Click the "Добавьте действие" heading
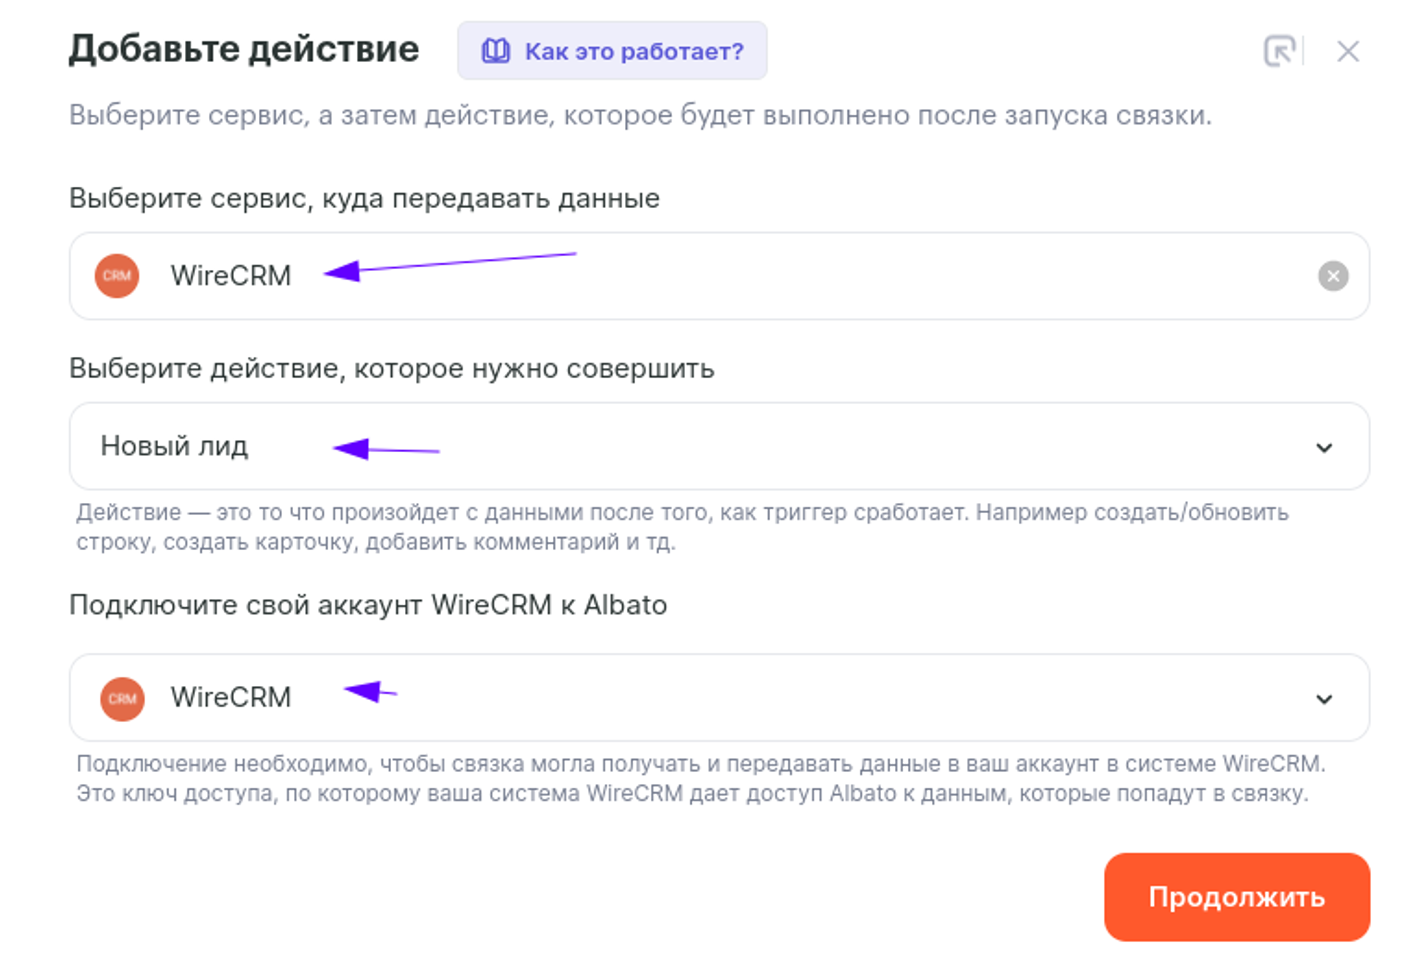The width and height of the screenshot is (1420, 980). (x=244, y=49)
